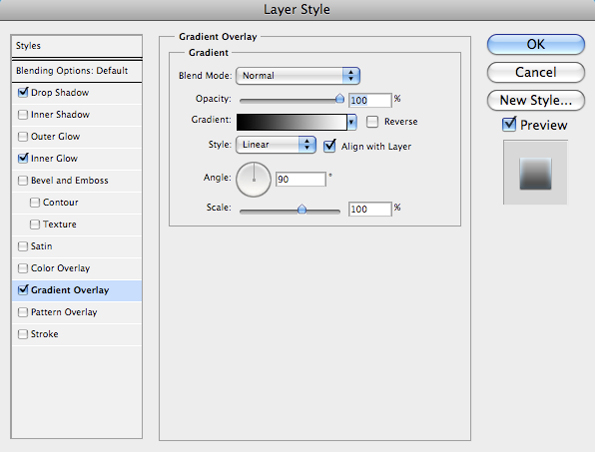Click the style preview thumbnail
This screenshot has width=595, height=452.
pyautogui.click(x=535, y=173)
